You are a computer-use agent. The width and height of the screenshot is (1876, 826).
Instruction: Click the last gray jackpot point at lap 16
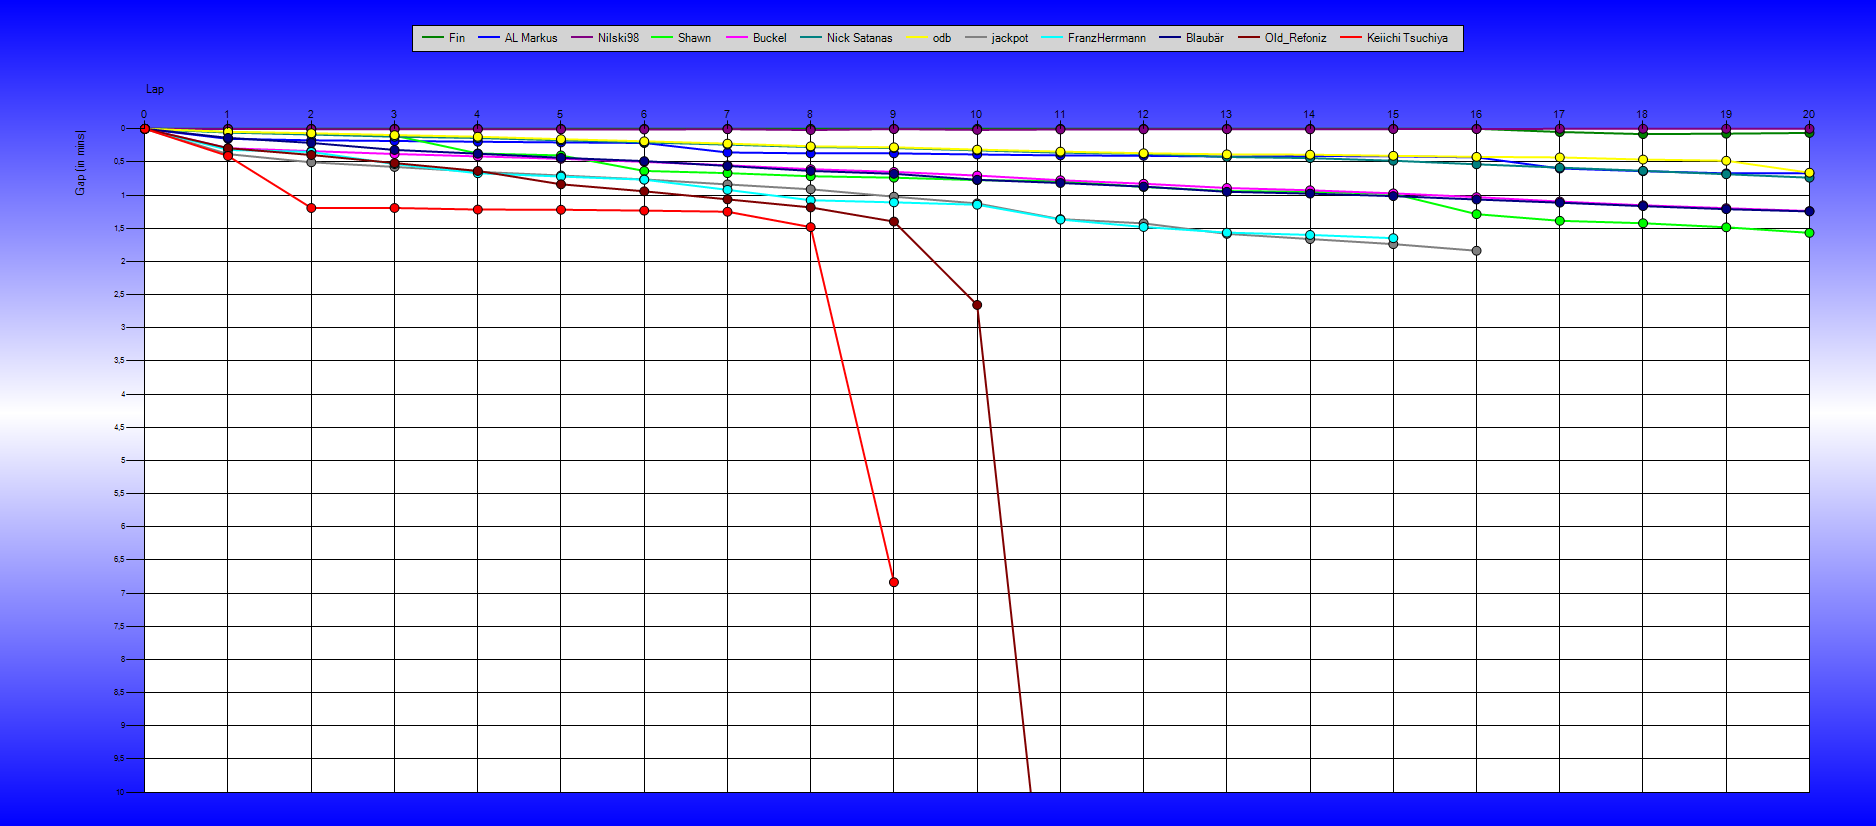point(1476,251)
